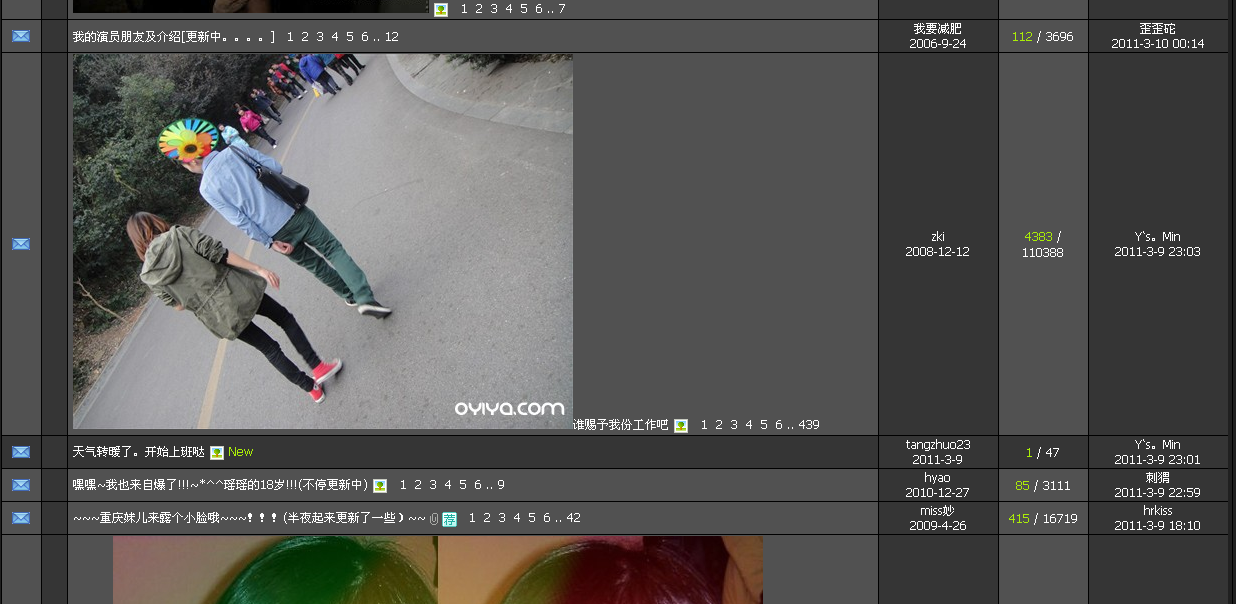View last poster Y's。Min at 23:03
This screenshot has width=1236, height=604.
tap(1158, 237)
